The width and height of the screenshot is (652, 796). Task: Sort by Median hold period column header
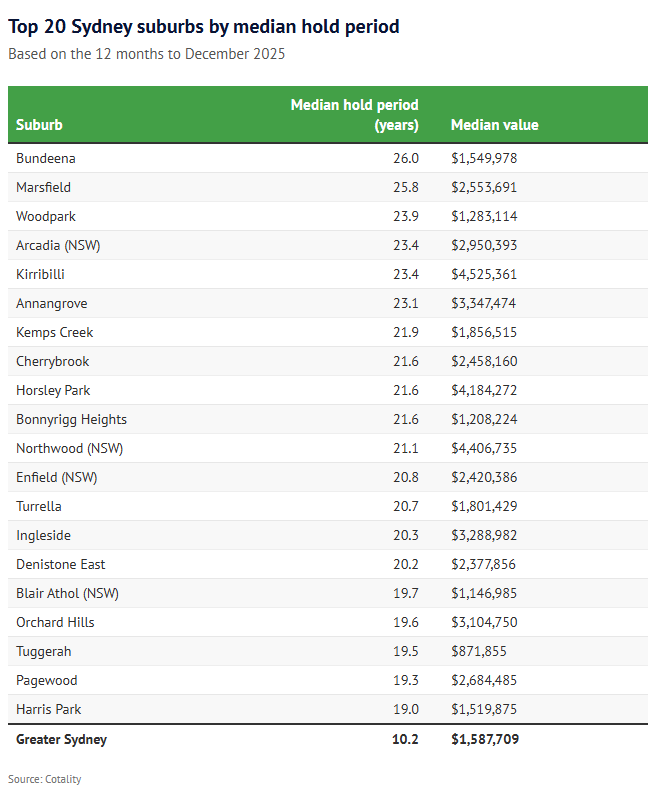(355, 115)
